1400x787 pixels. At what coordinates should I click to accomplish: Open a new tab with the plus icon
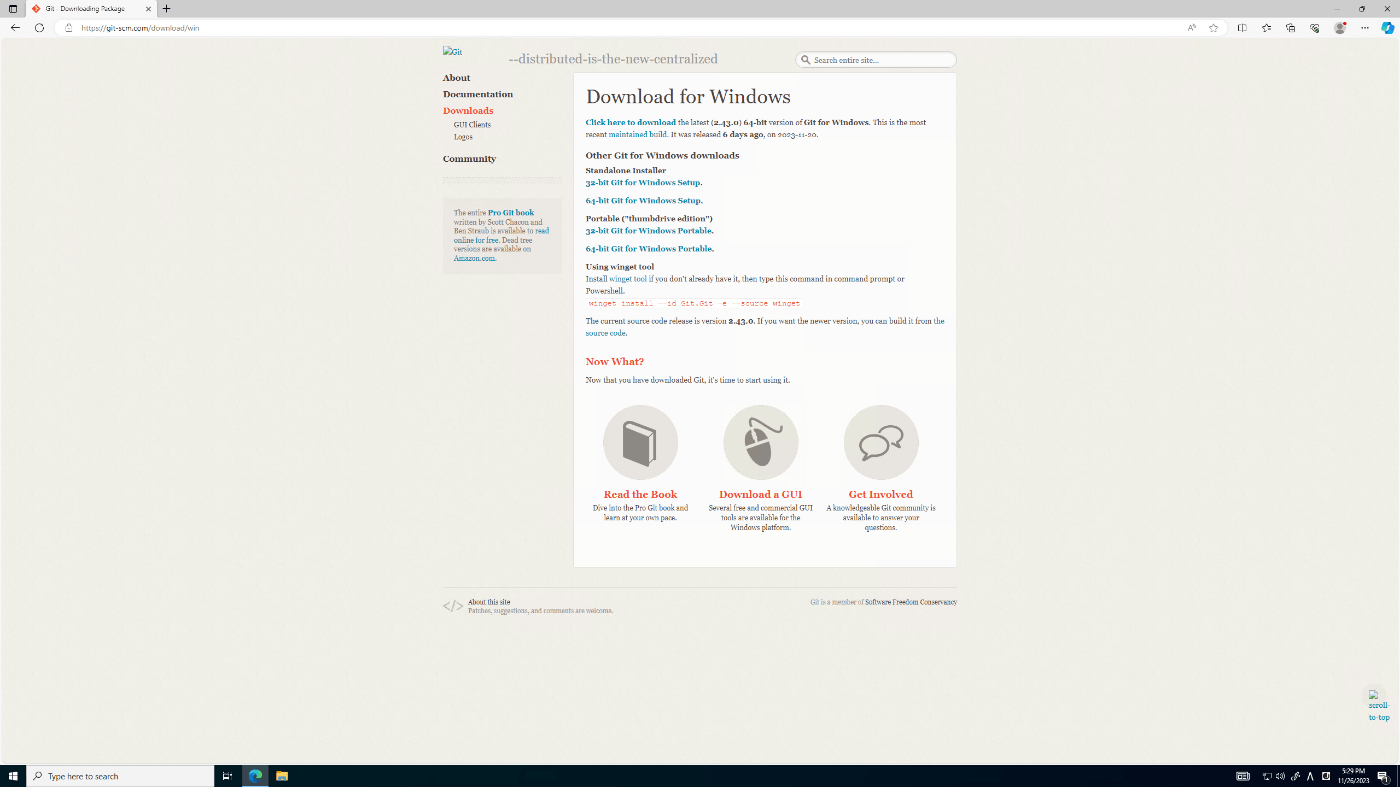pos(166,8)
